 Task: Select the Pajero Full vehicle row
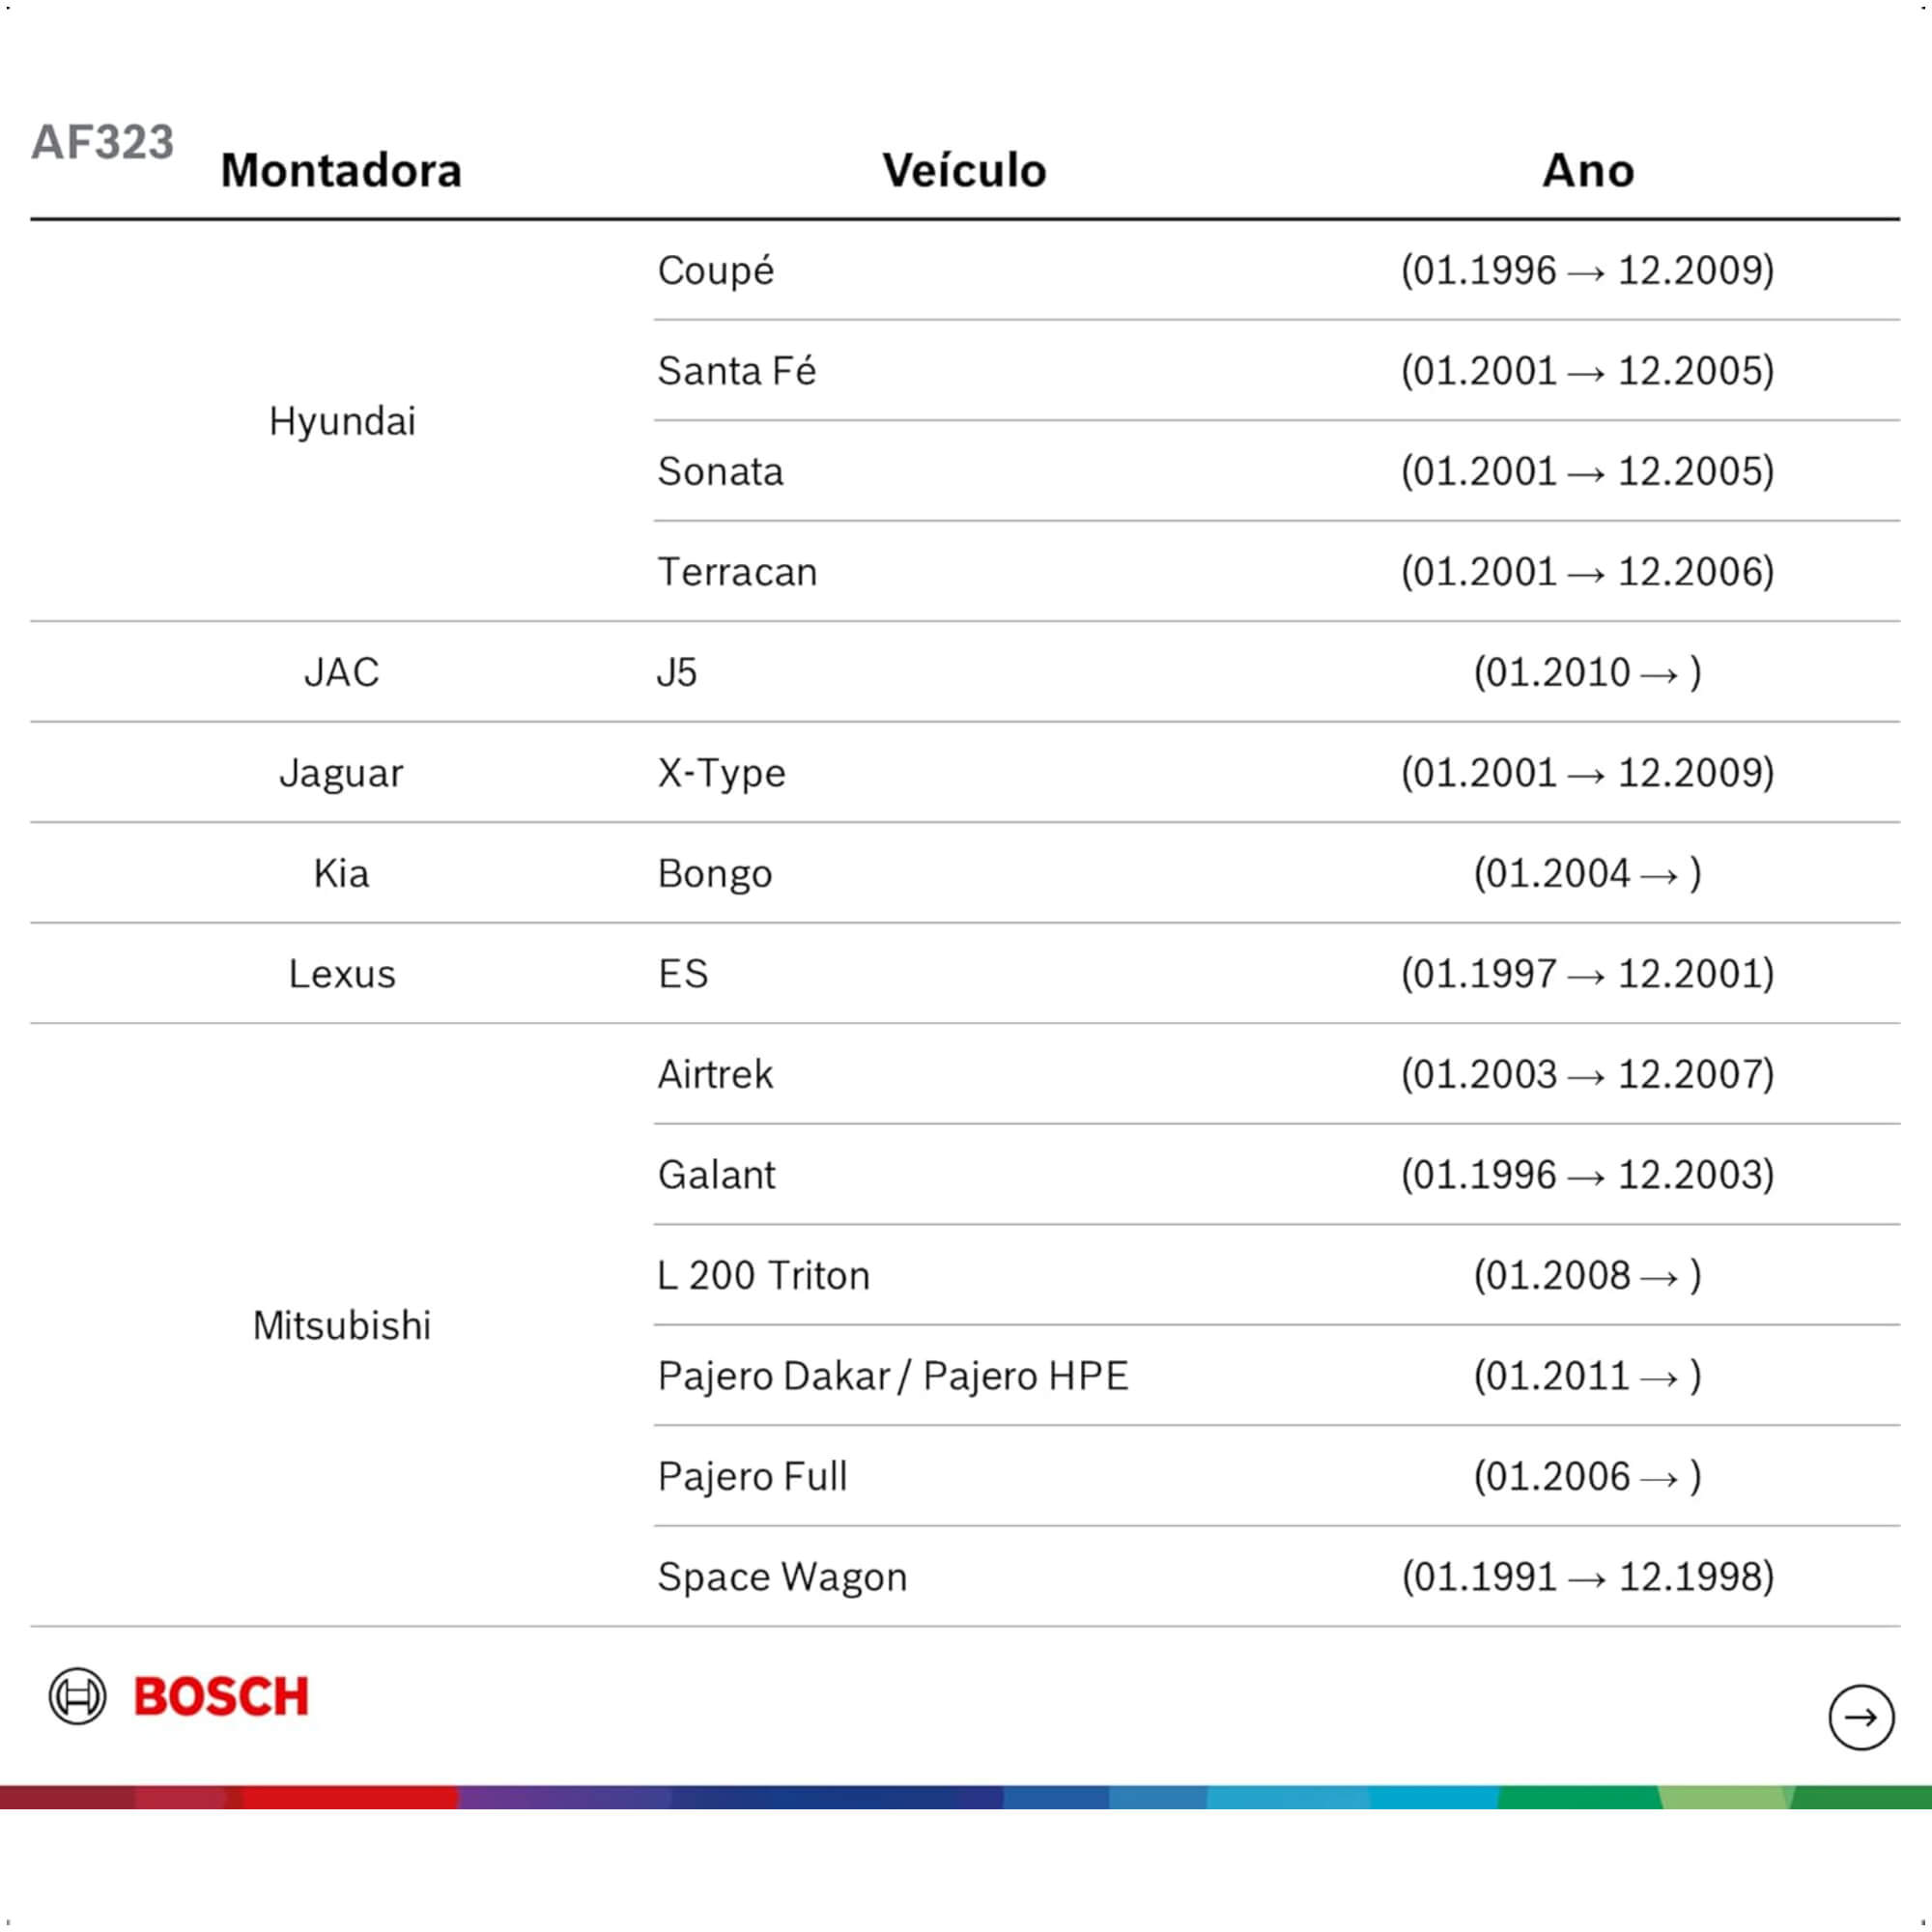click(1276, 1476)
